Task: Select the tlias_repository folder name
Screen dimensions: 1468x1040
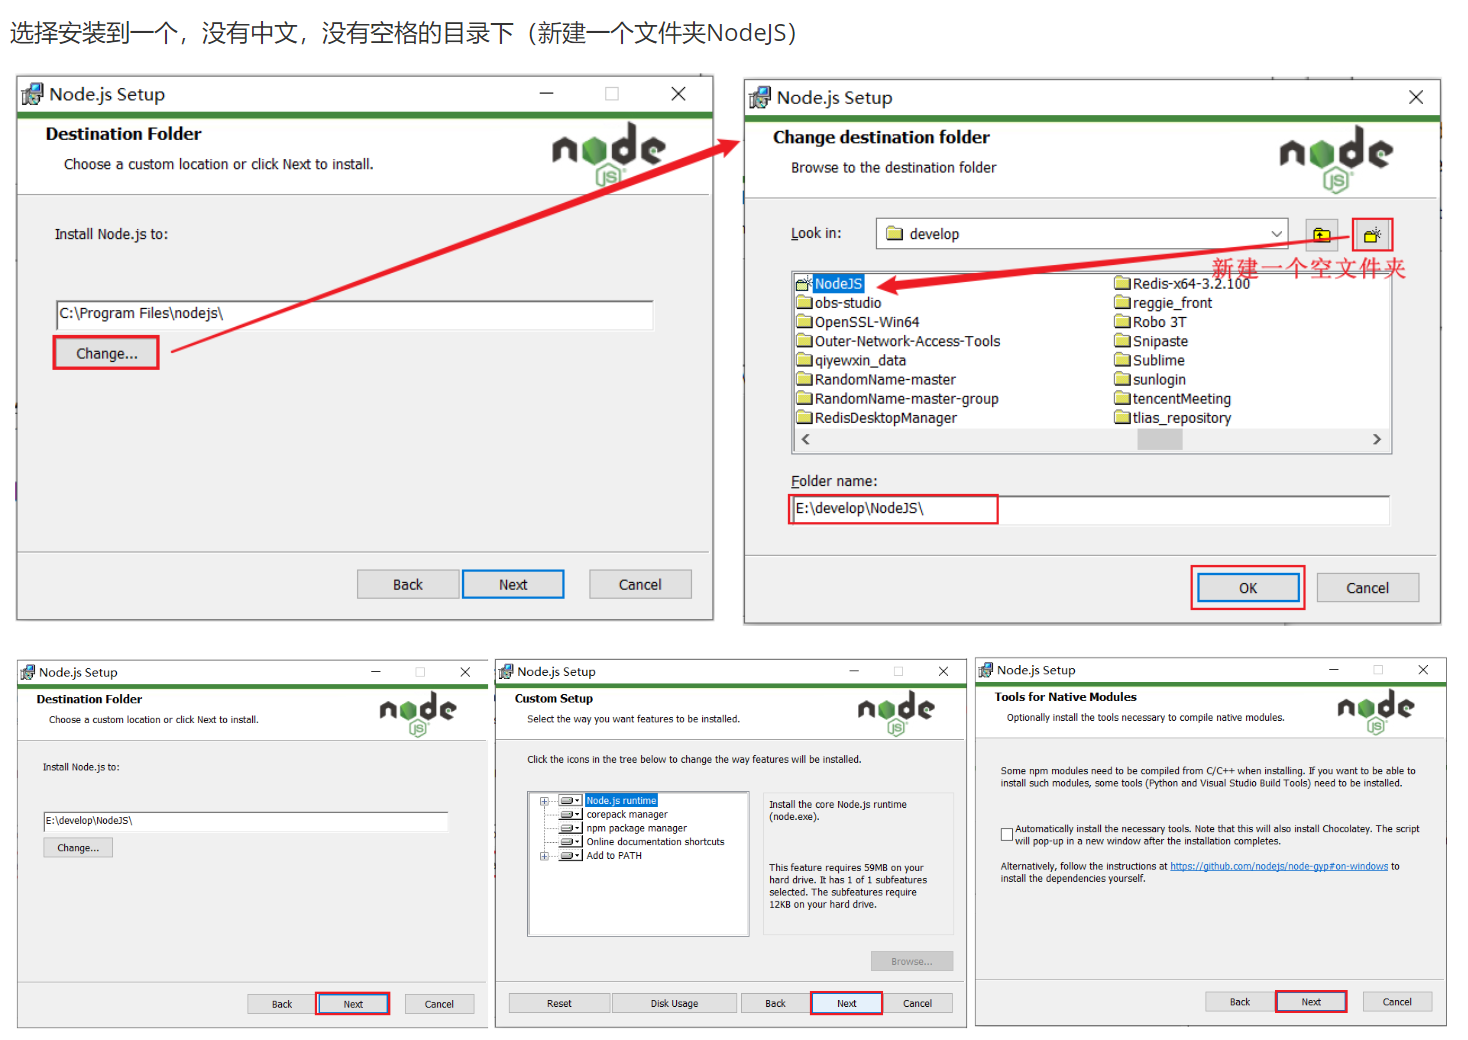Action: [1181, 418]
